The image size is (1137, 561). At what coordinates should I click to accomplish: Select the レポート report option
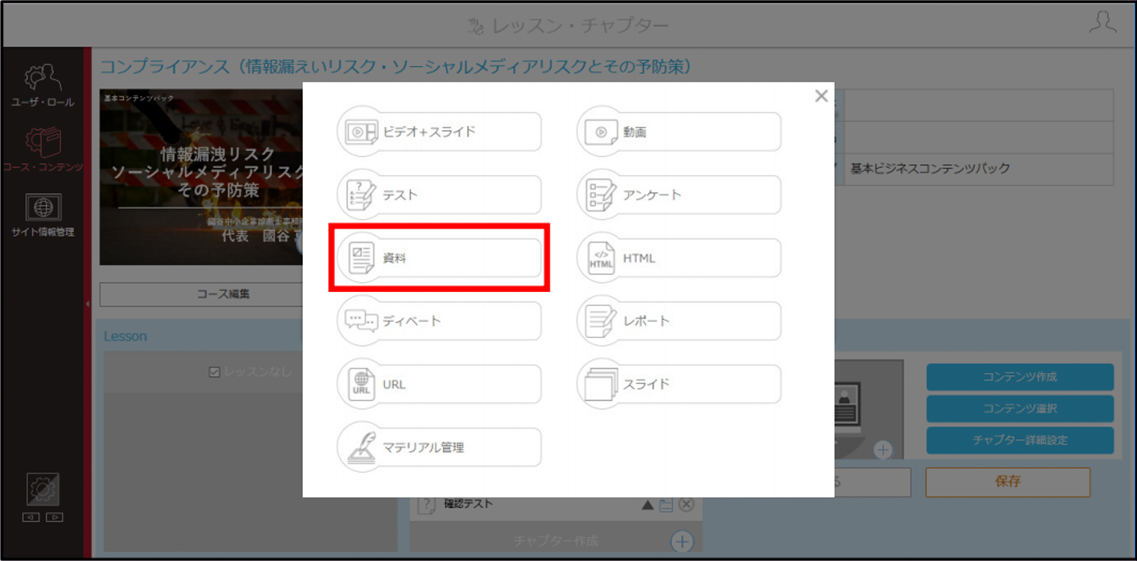(679, 321)
